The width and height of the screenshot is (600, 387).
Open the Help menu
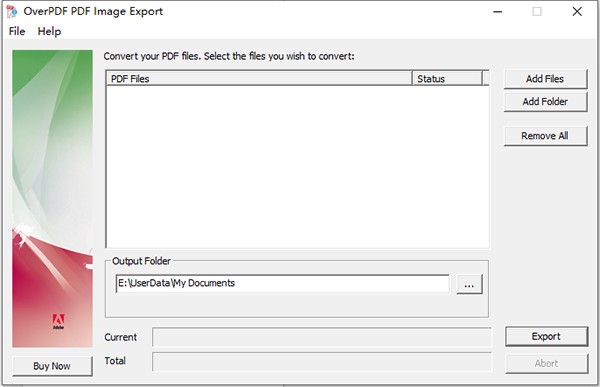49,31
